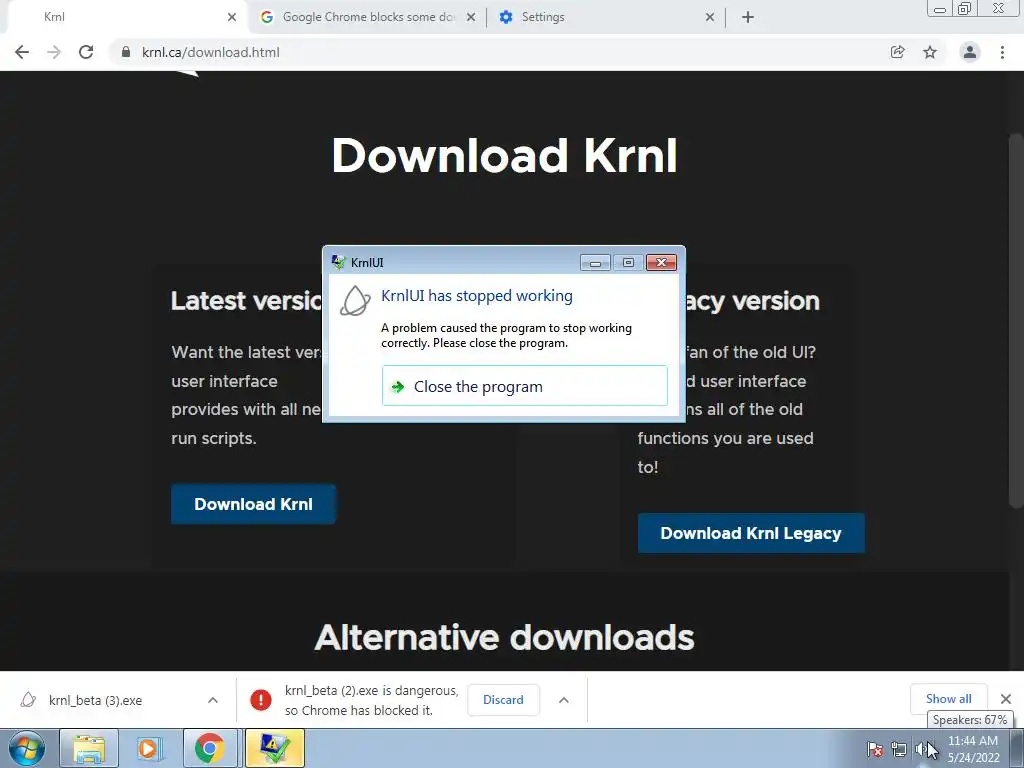
Task: Show all downloads
Action: click(948, 699)
